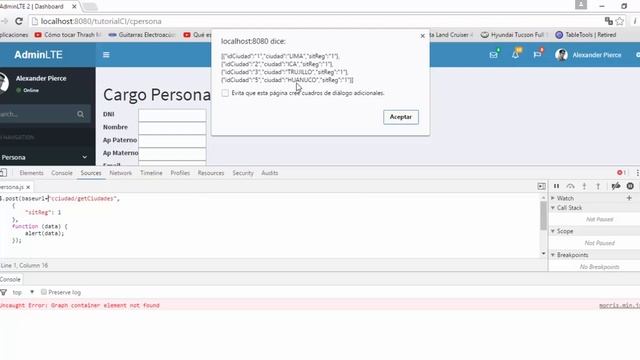Click the Ap Paterno input field
Image resolution: width=640 pixels, height=360 pixels.
coord(172,141)
